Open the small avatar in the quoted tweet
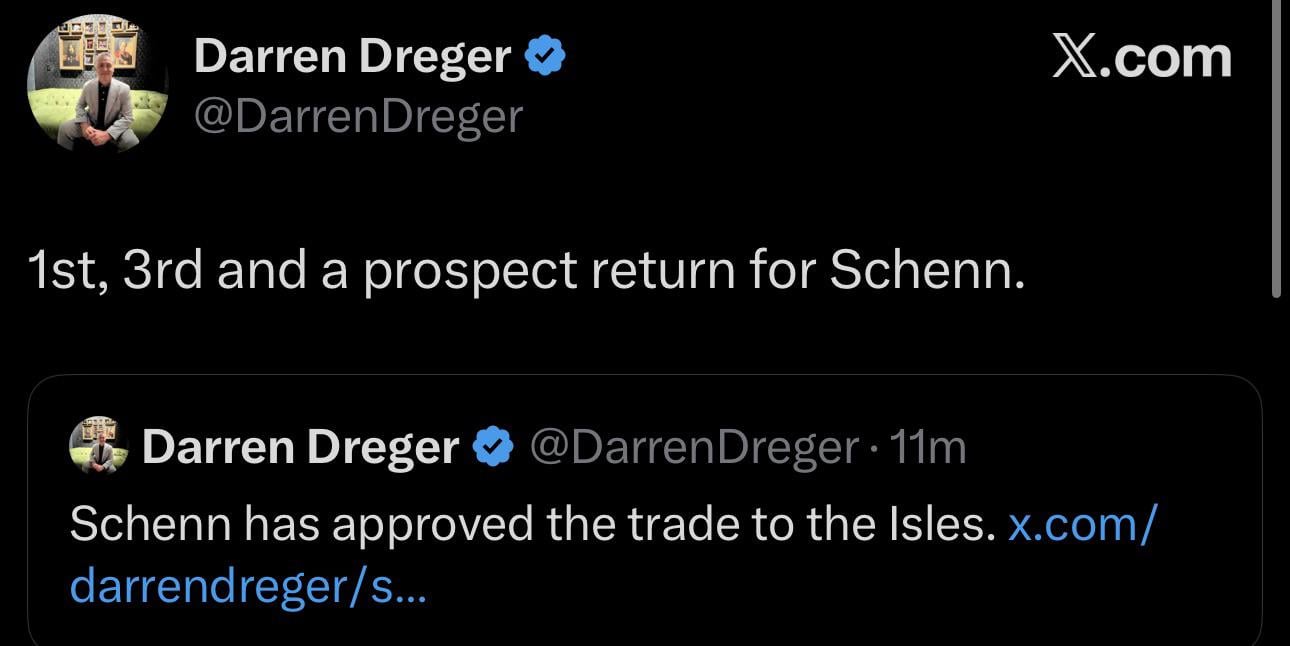The height and width of the screenshot is (646, 1290). point(97,446)
